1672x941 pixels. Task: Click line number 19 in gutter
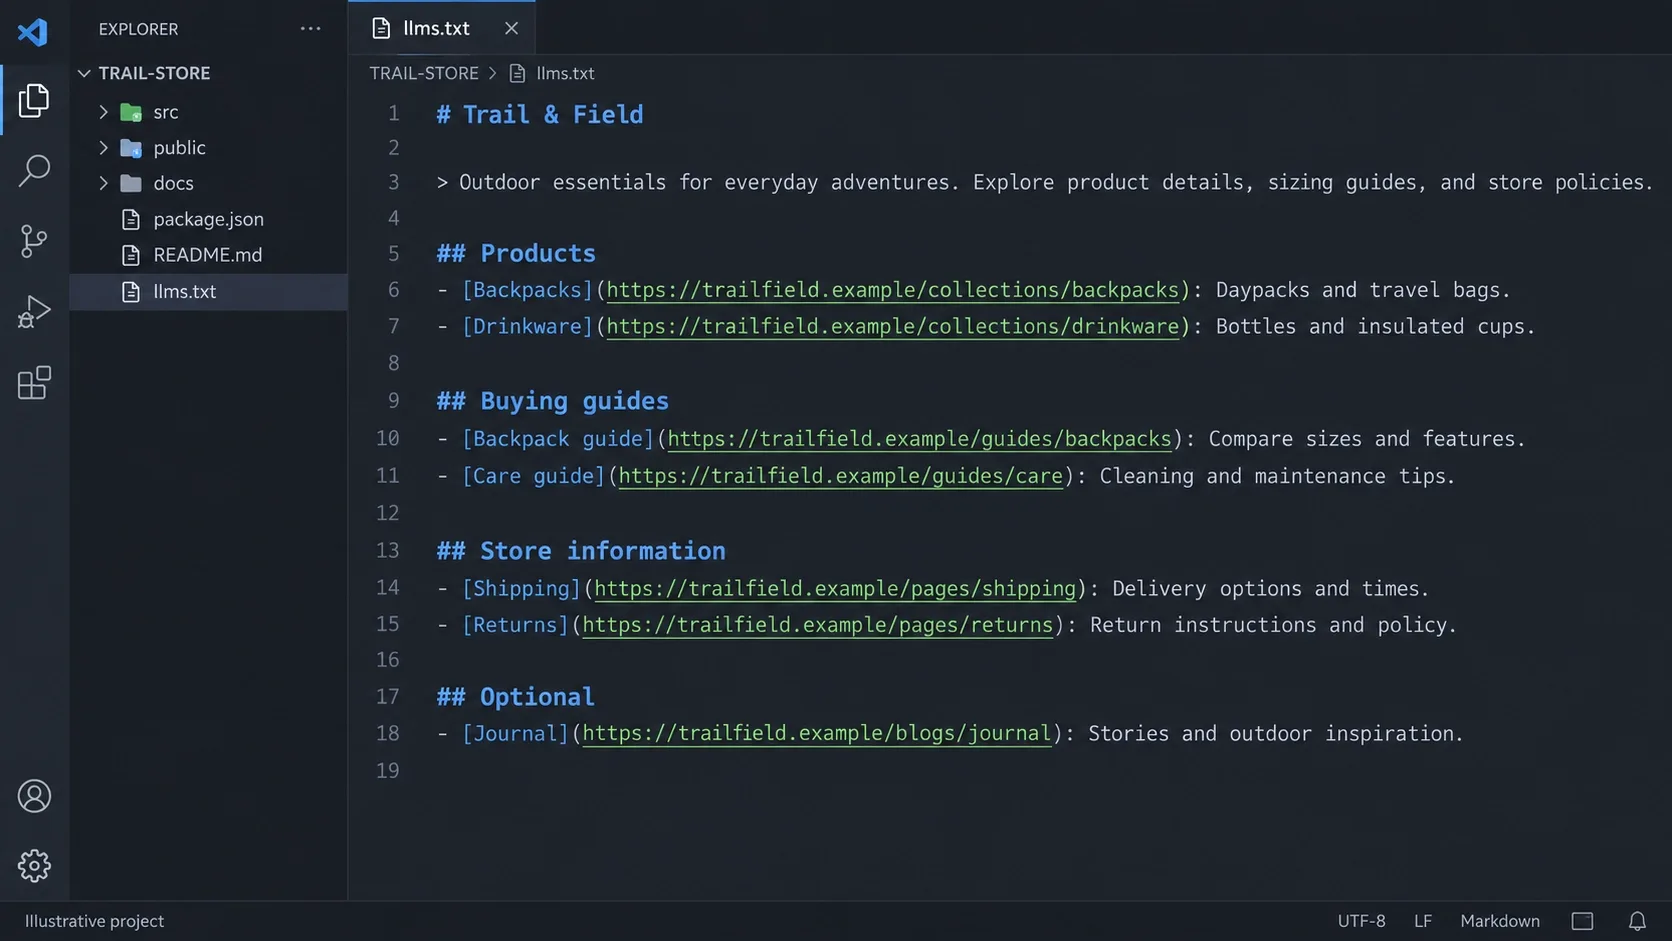(x=387, y=771)
